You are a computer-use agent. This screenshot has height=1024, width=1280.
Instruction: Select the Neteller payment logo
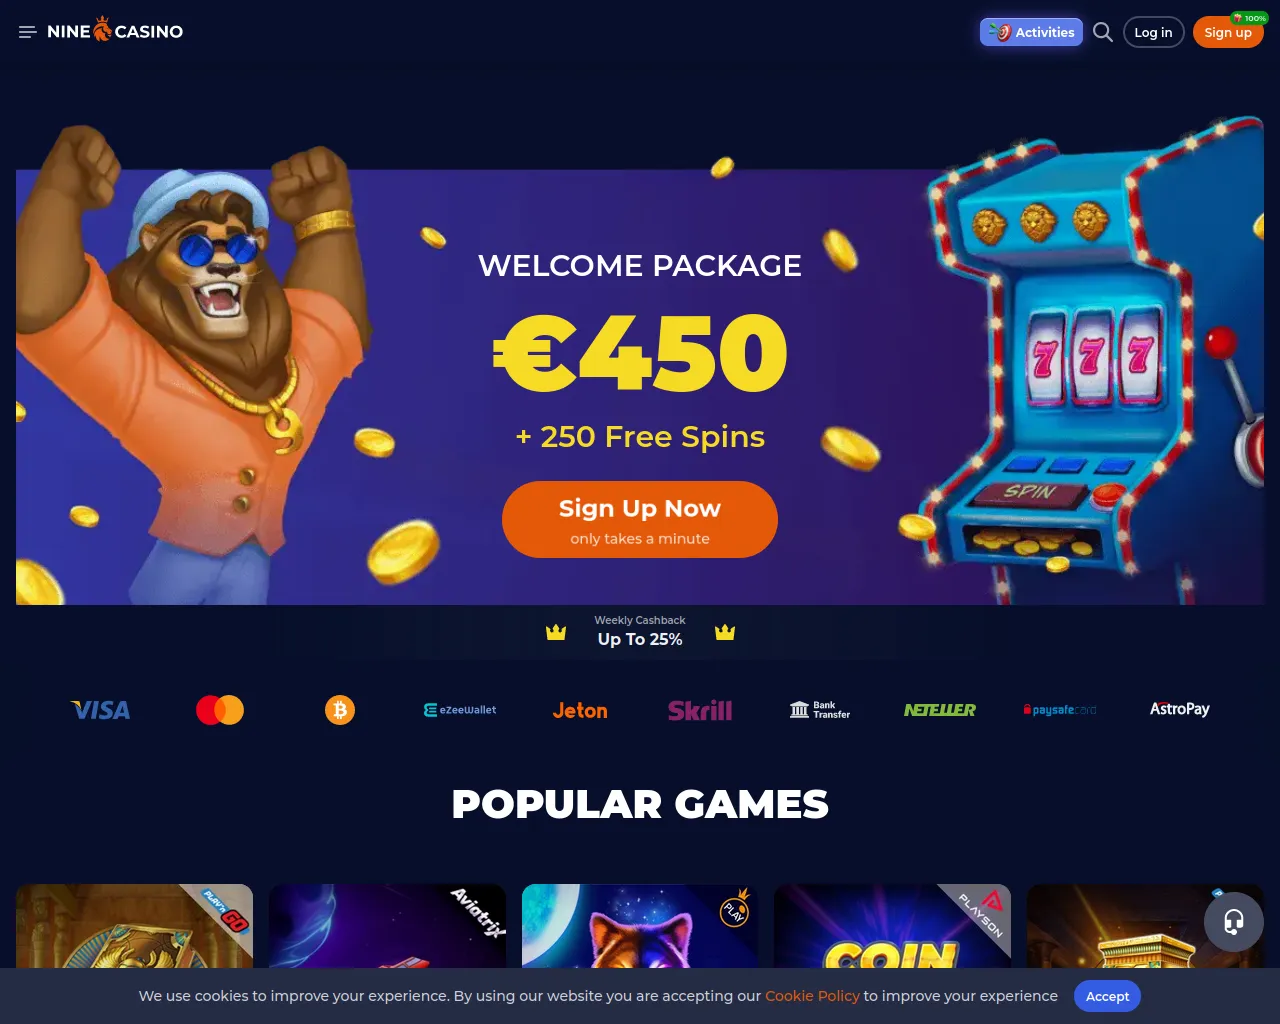[x=940, y=710]
